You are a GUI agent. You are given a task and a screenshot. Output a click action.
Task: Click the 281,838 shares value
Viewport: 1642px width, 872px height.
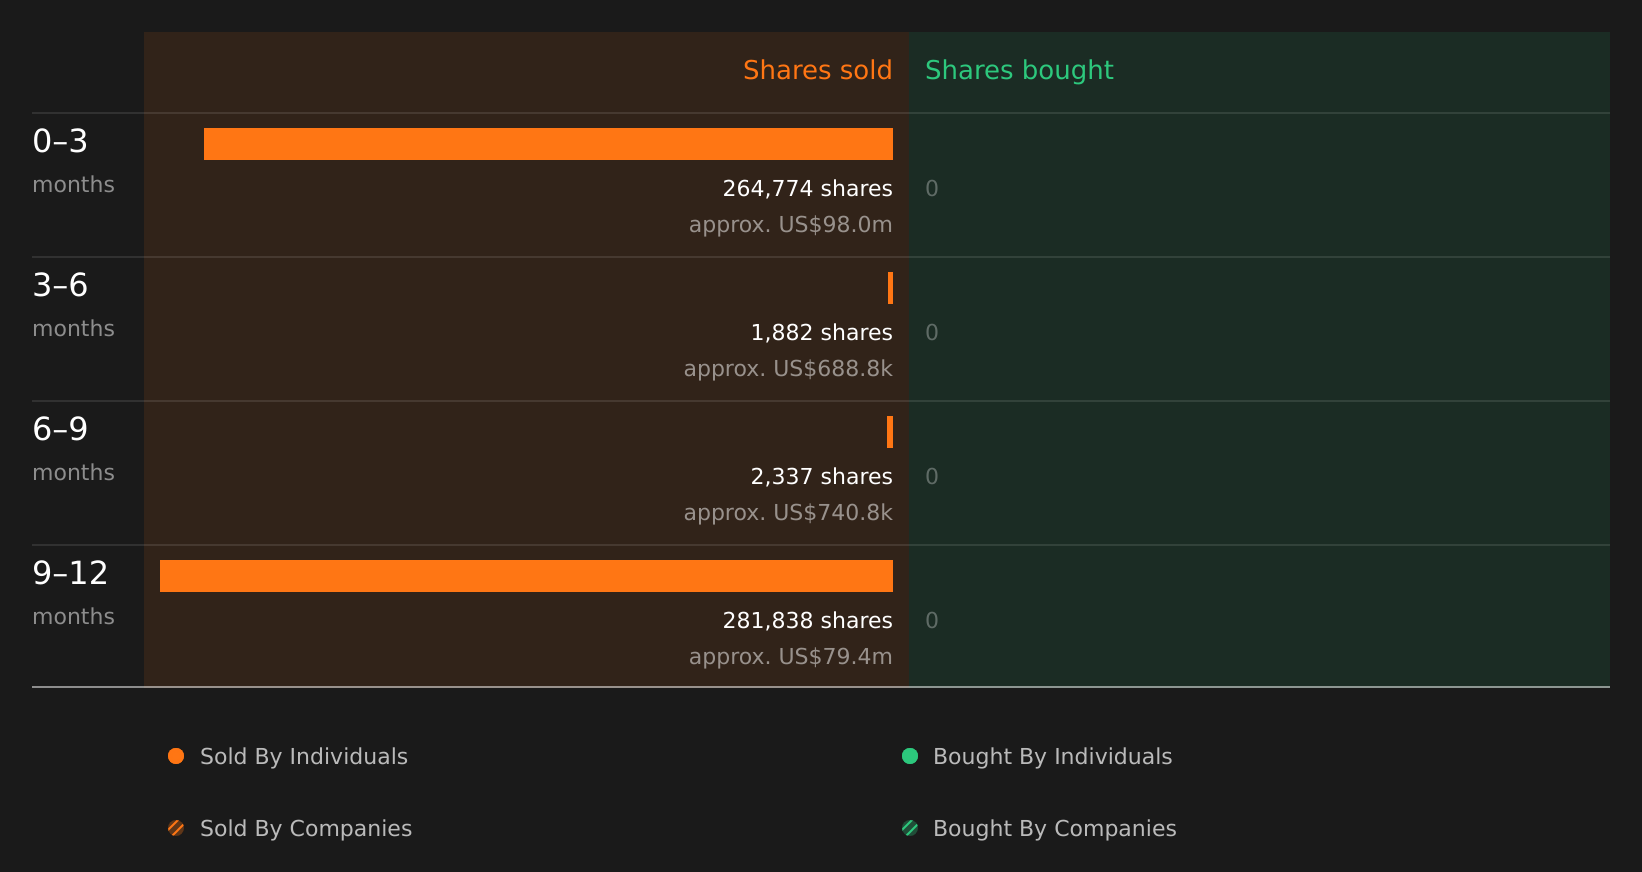click(807, 621)
